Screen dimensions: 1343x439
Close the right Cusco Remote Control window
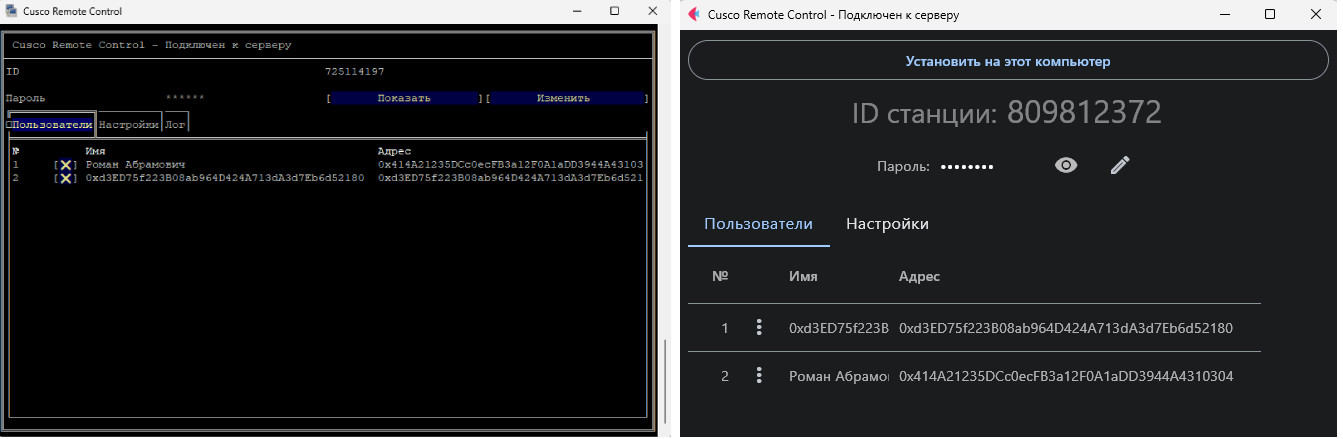[x=1316, y=14]
